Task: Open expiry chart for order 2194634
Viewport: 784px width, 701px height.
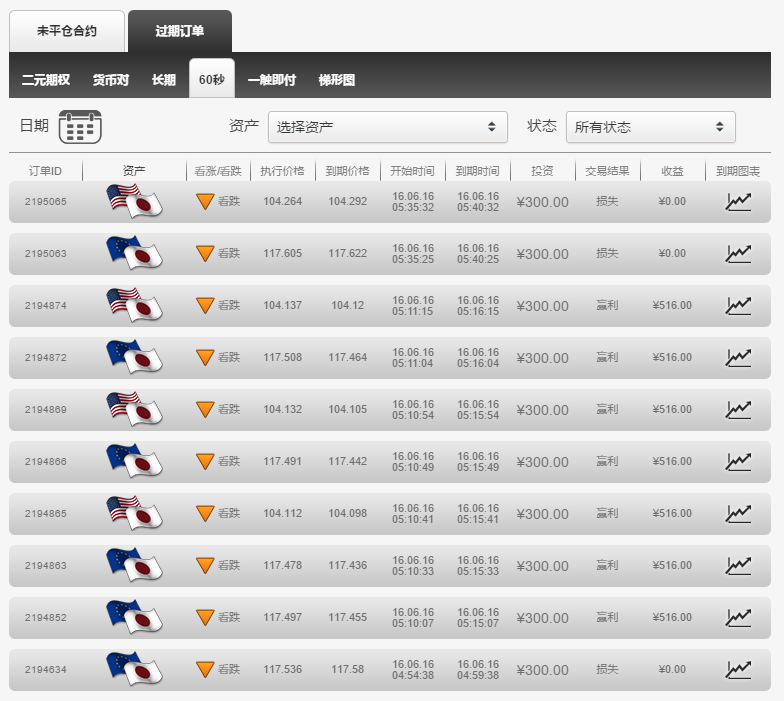Action: tap(738, 670)
